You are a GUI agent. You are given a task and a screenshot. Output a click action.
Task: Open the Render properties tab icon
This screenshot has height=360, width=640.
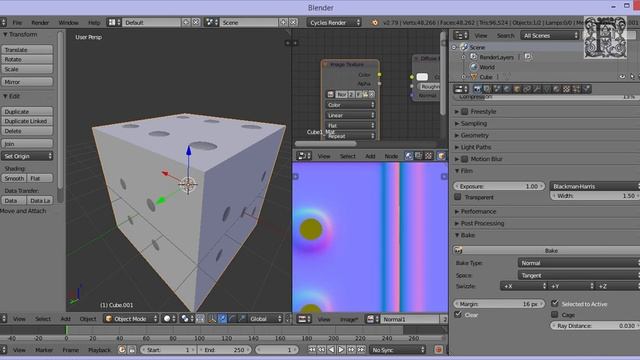478,89
